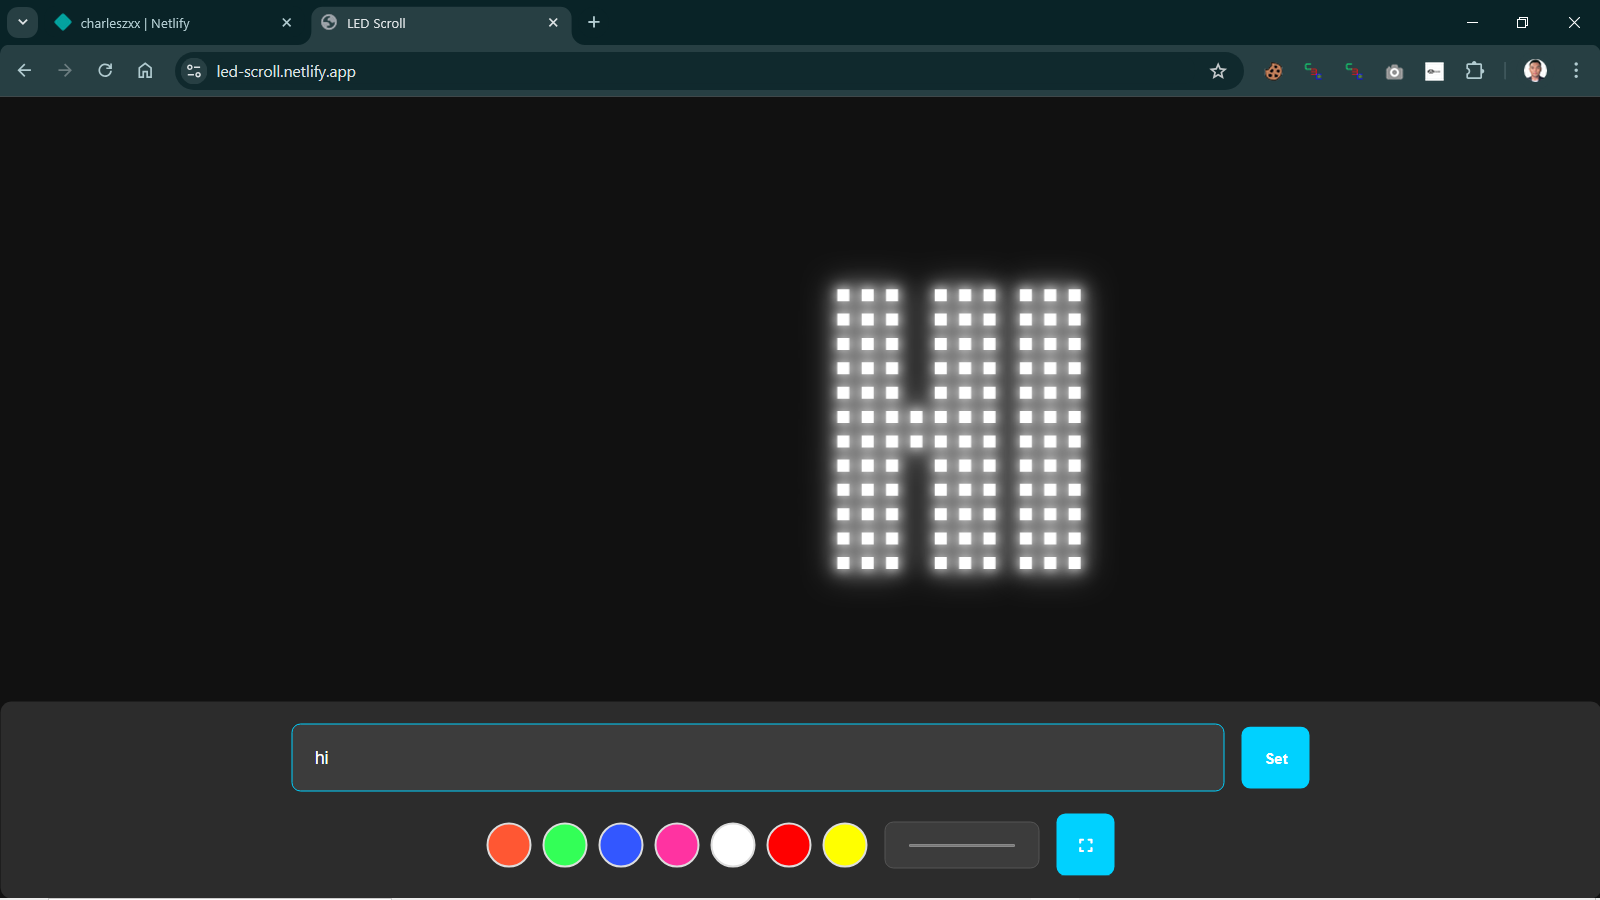Open the Chrome profile avatar

click(1535, 71)
